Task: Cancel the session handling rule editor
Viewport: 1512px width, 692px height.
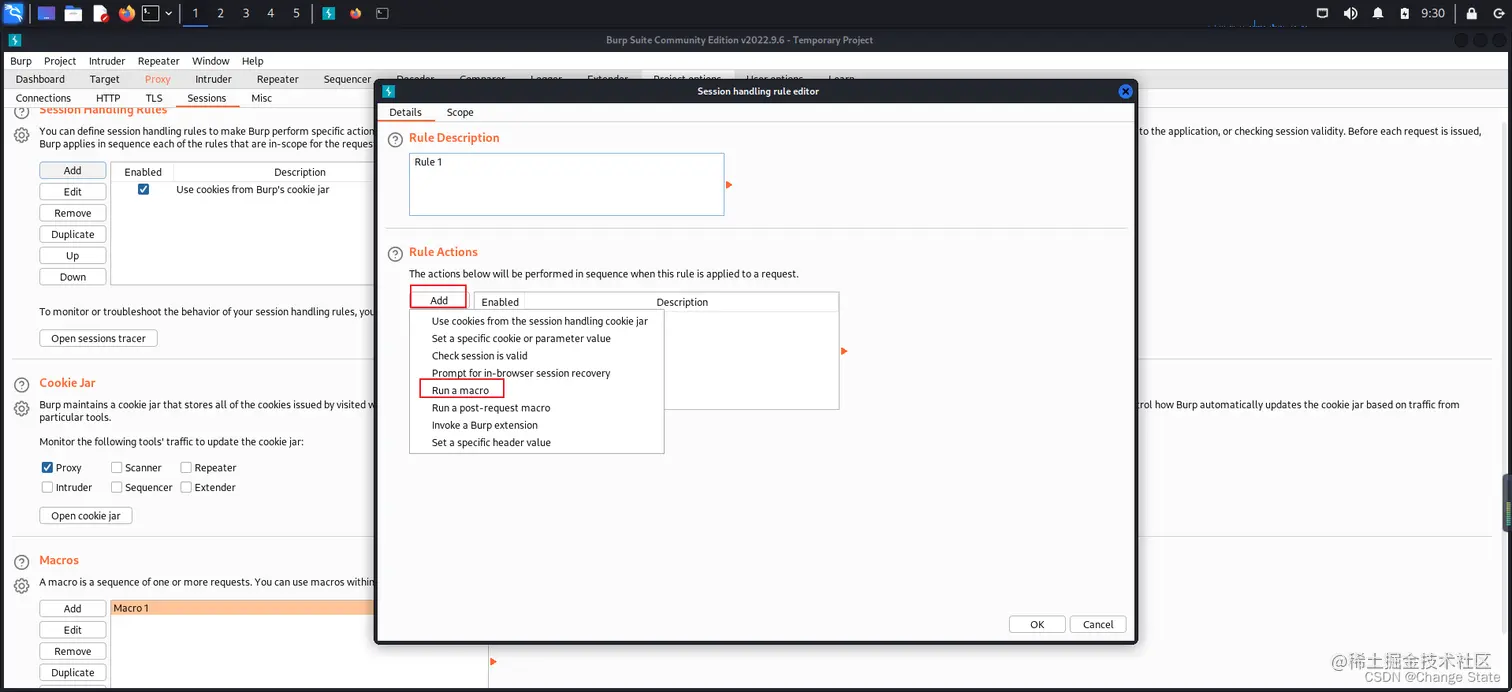Action: click(x=1098, y=624)
